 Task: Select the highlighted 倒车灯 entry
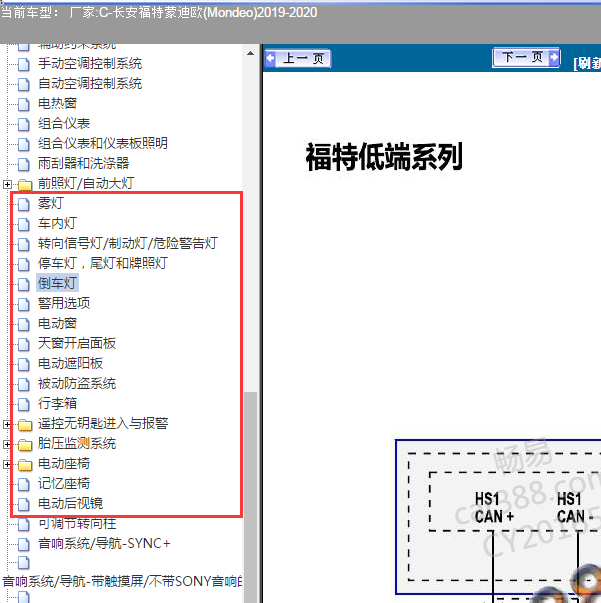[x=57, y=283]
